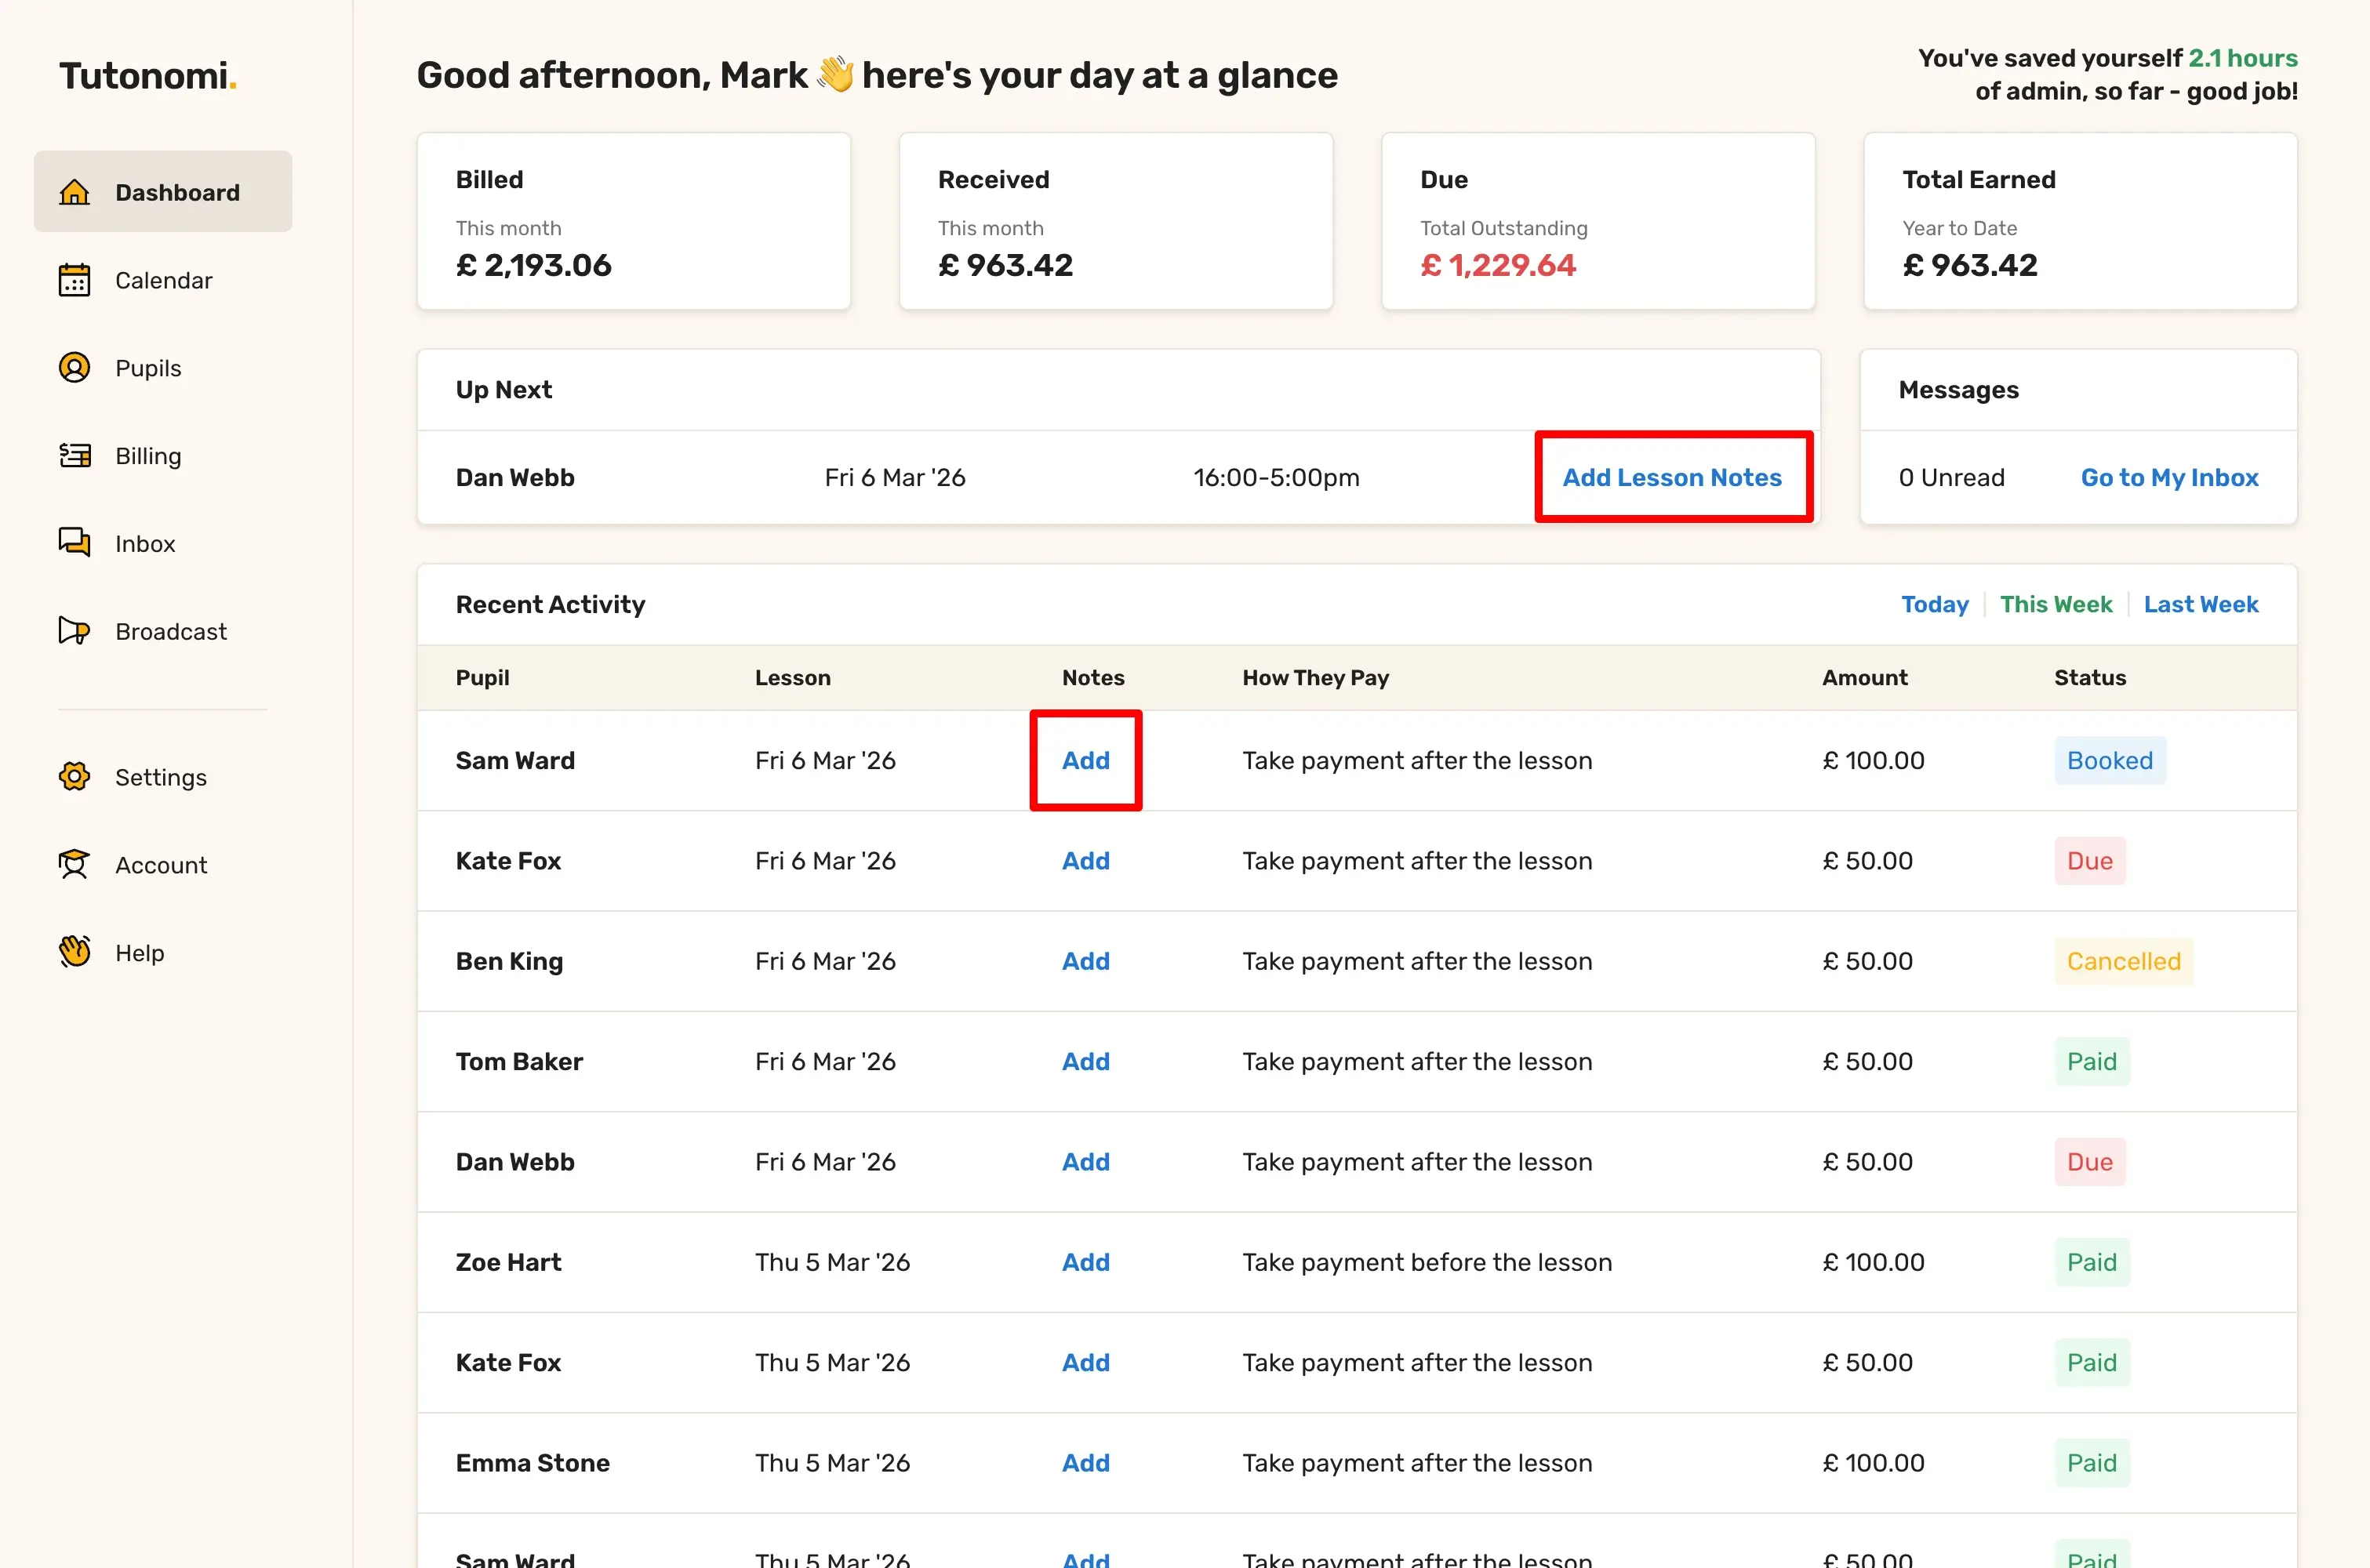Click Add Lesson Notes for Dan Webb
This screenshot has width=2370, height=1568.
pyautogui.click(x=1672, y=477)
